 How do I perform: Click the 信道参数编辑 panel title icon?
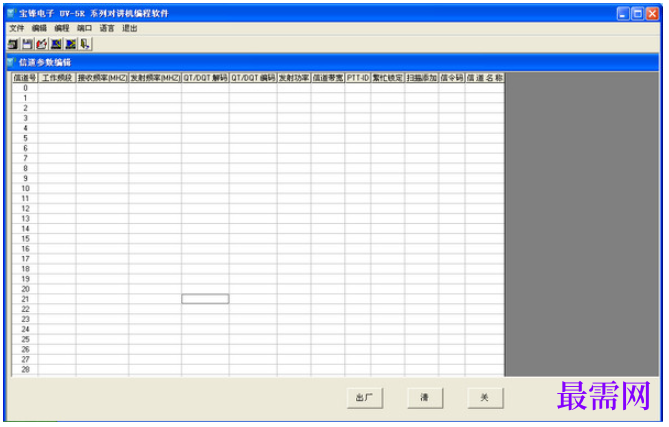click(12, 62)
